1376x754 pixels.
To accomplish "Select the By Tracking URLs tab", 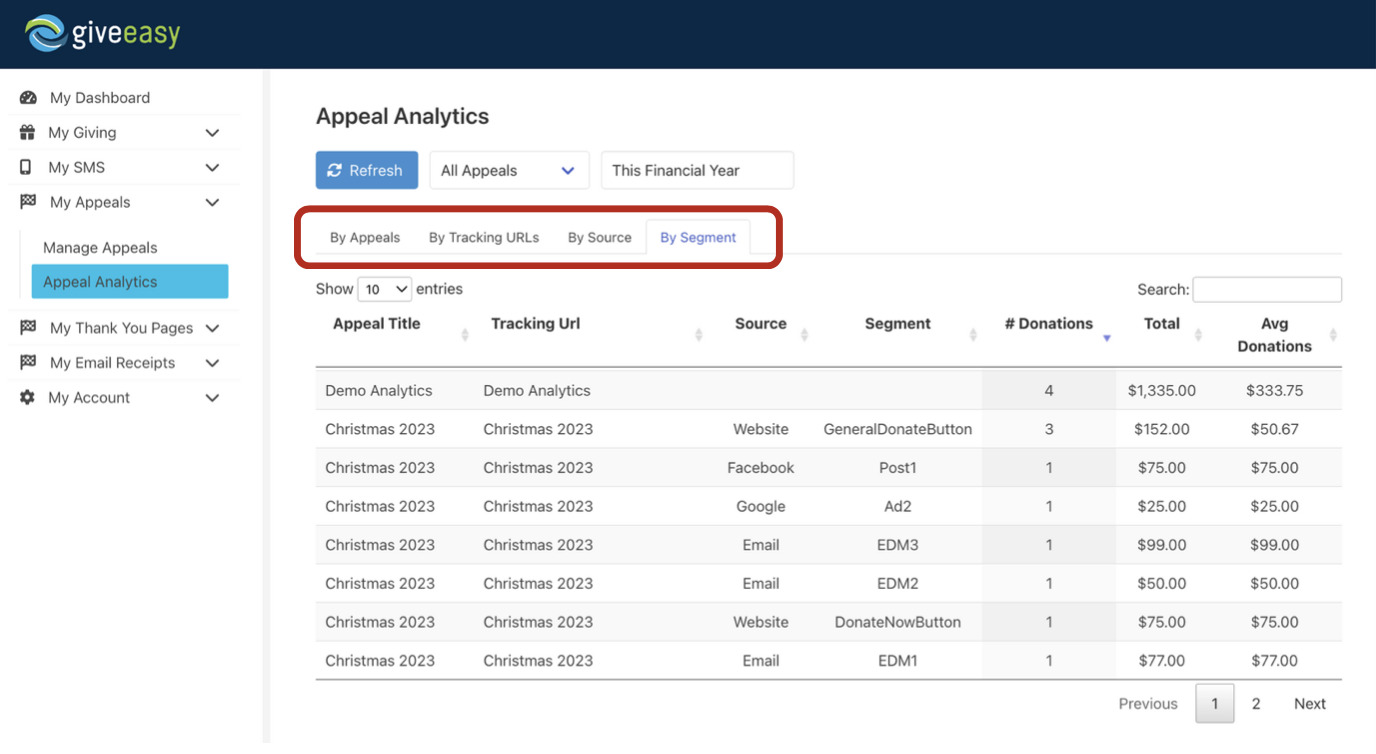I will tap(484, 238).
